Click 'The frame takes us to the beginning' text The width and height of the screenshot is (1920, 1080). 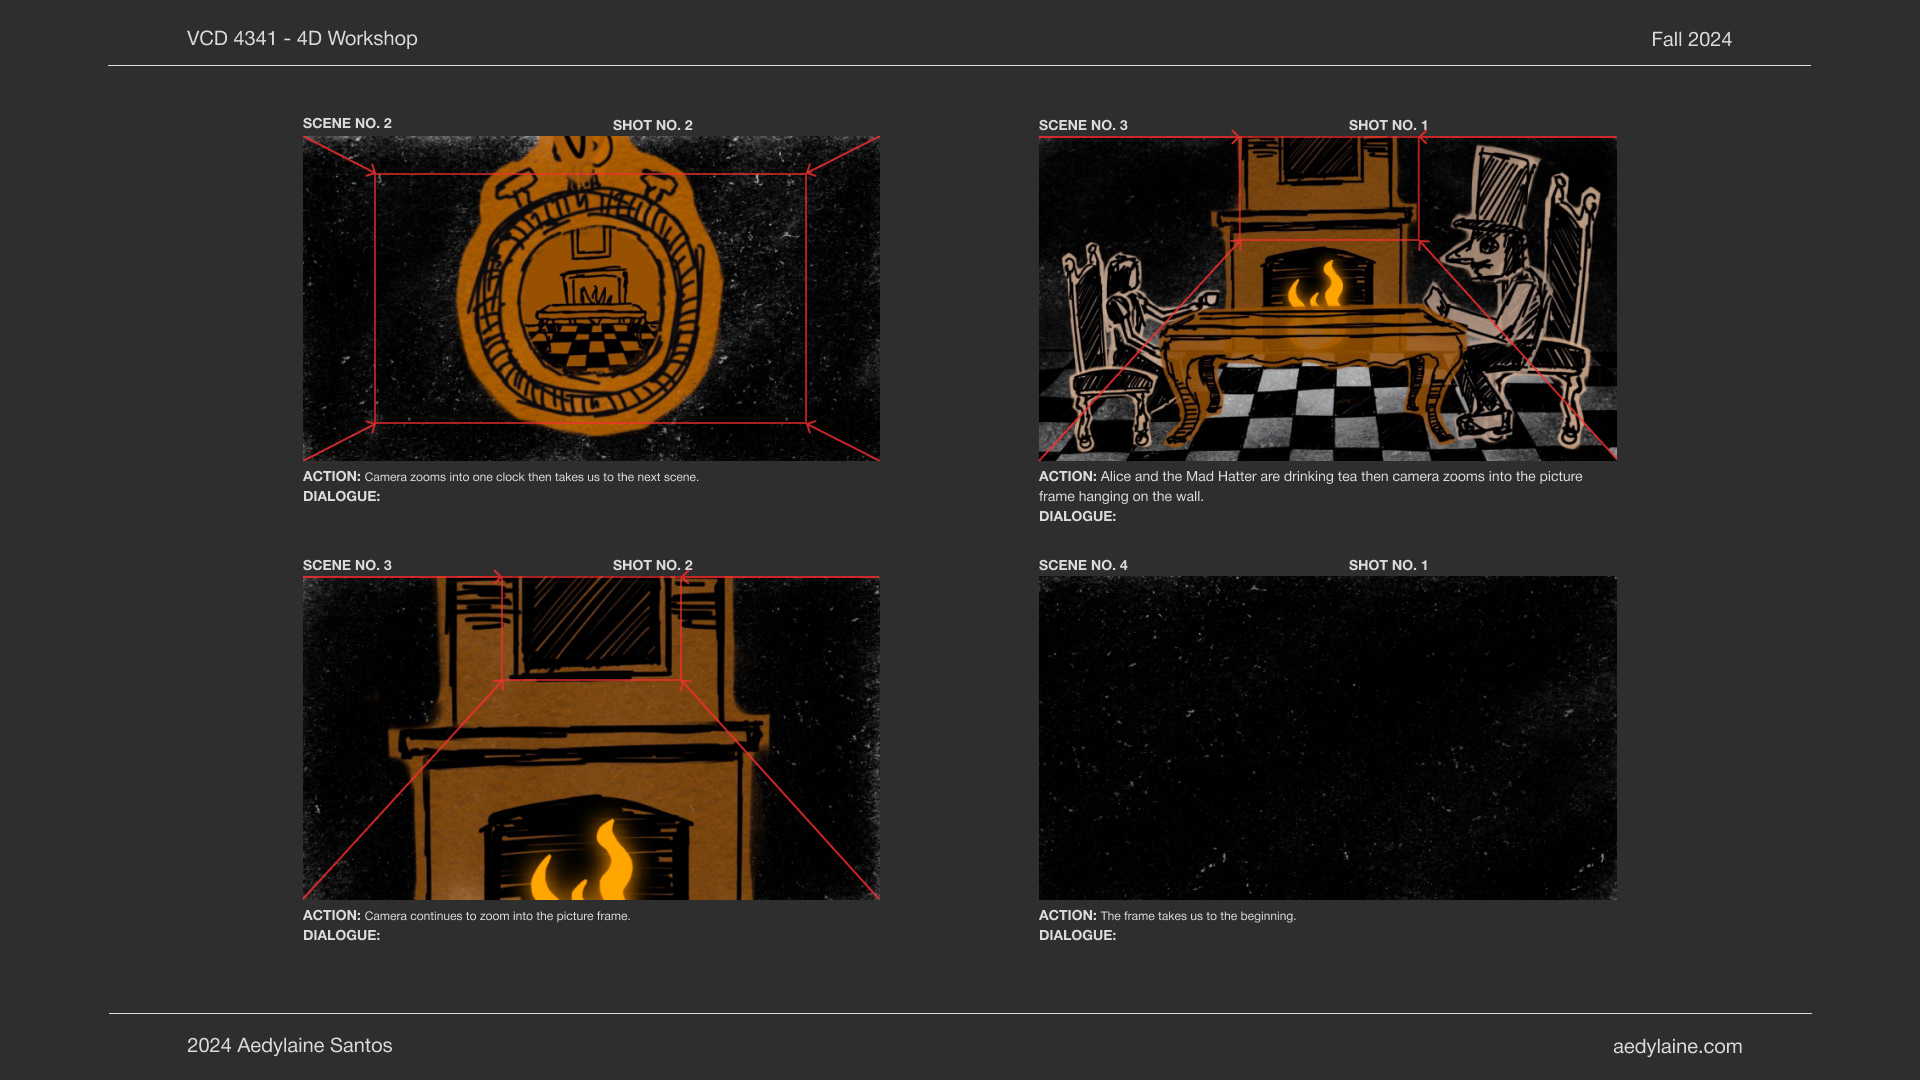click(x=1198, y=916)
